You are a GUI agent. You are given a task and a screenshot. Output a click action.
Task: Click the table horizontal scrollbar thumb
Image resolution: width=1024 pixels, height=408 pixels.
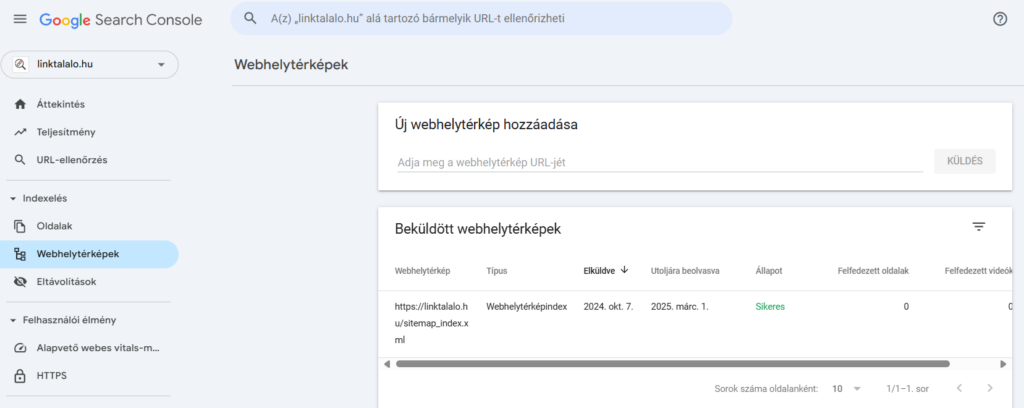pyautogui.click(x=672, y=364)
